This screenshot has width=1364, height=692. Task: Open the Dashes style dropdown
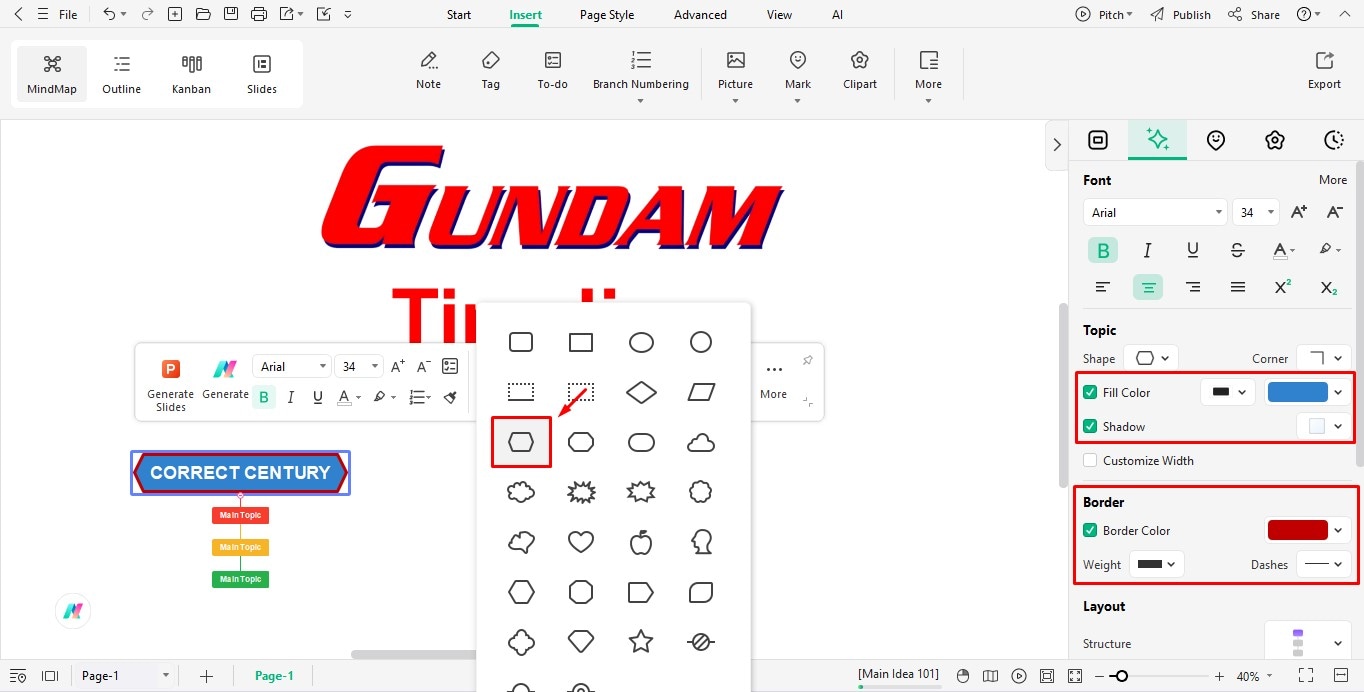pyautogui.click(x=1324, y=564)
